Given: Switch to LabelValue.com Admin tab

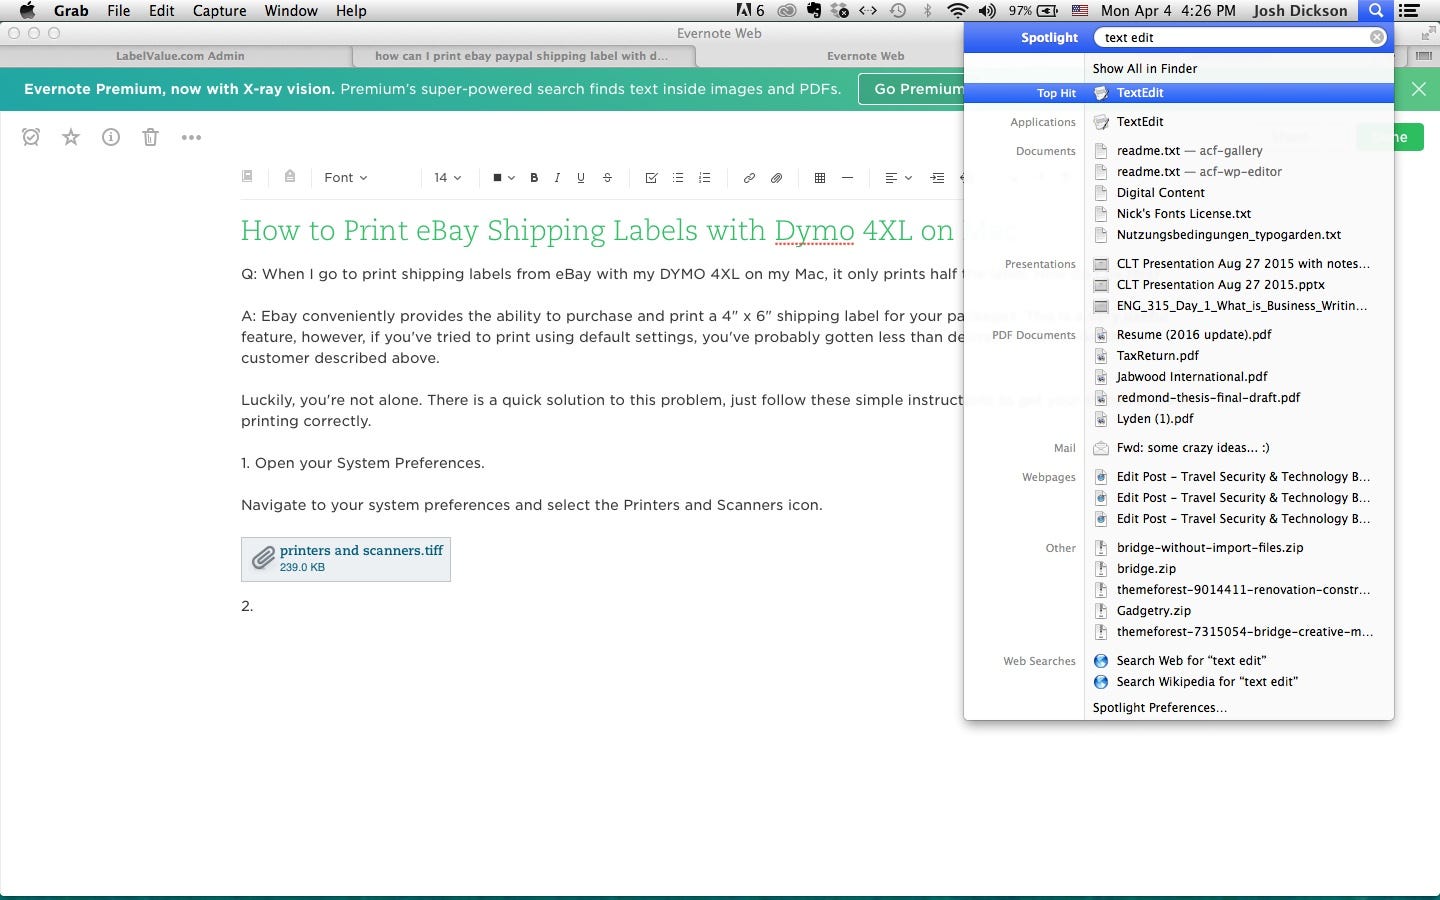Looking at the screenshot, I should [x=180, y=56].
